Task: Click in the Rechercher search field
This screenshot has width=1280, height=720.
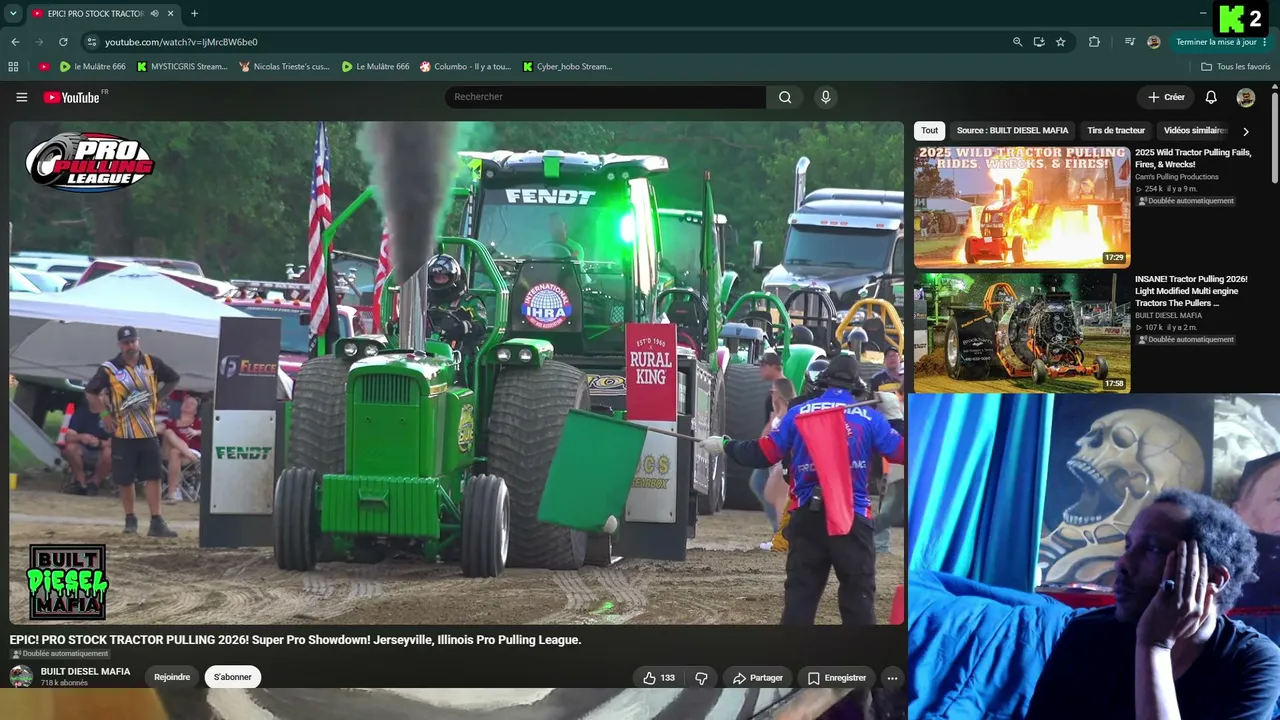Action: [x=605, y=97]
